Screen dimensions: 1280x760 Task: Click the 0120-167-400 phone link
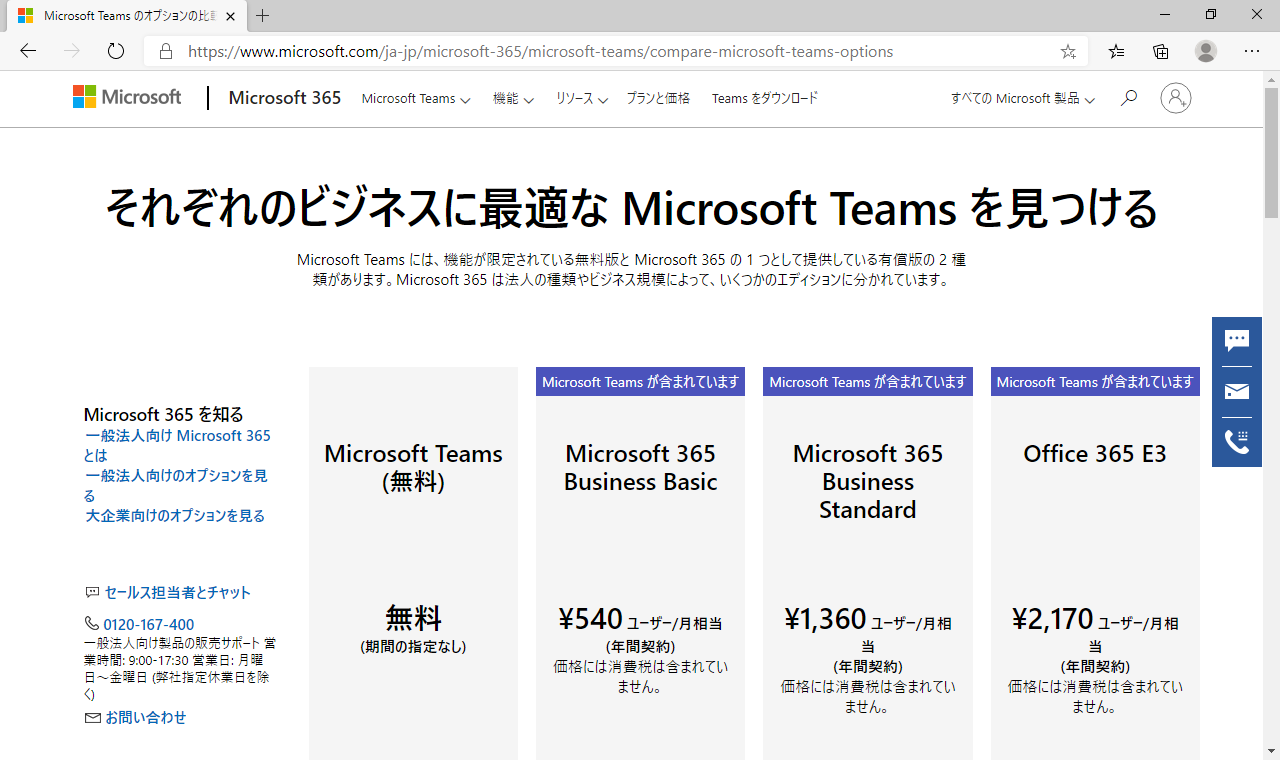point(149,624)
